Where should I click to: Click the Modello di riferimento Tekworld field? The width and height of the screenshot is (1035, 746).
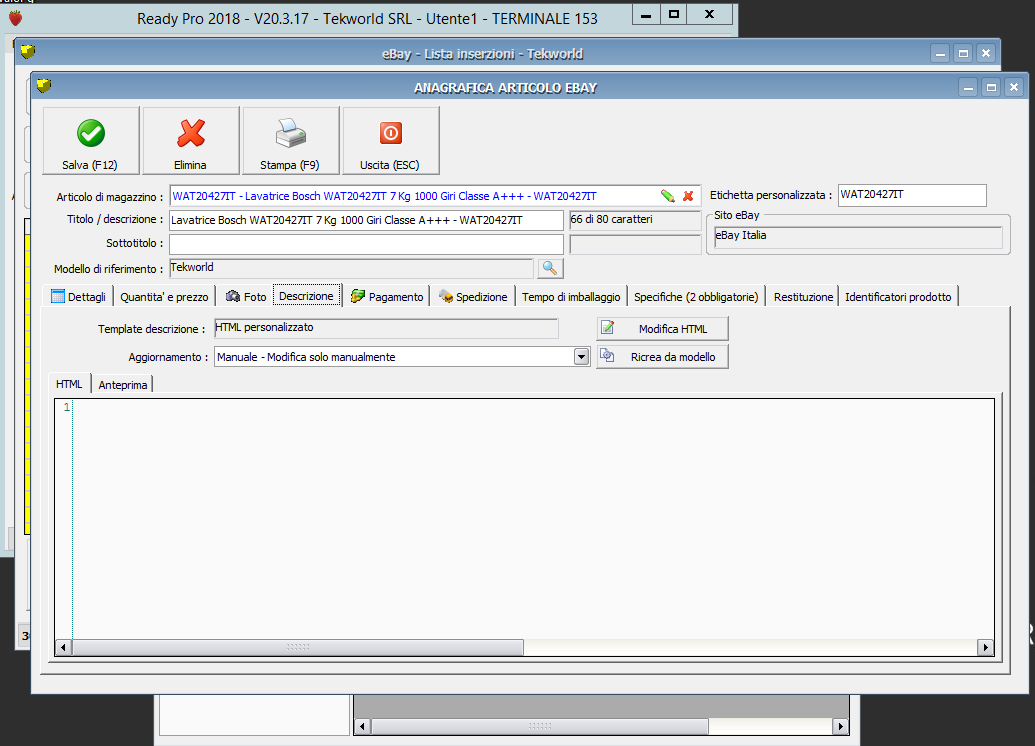351,268
